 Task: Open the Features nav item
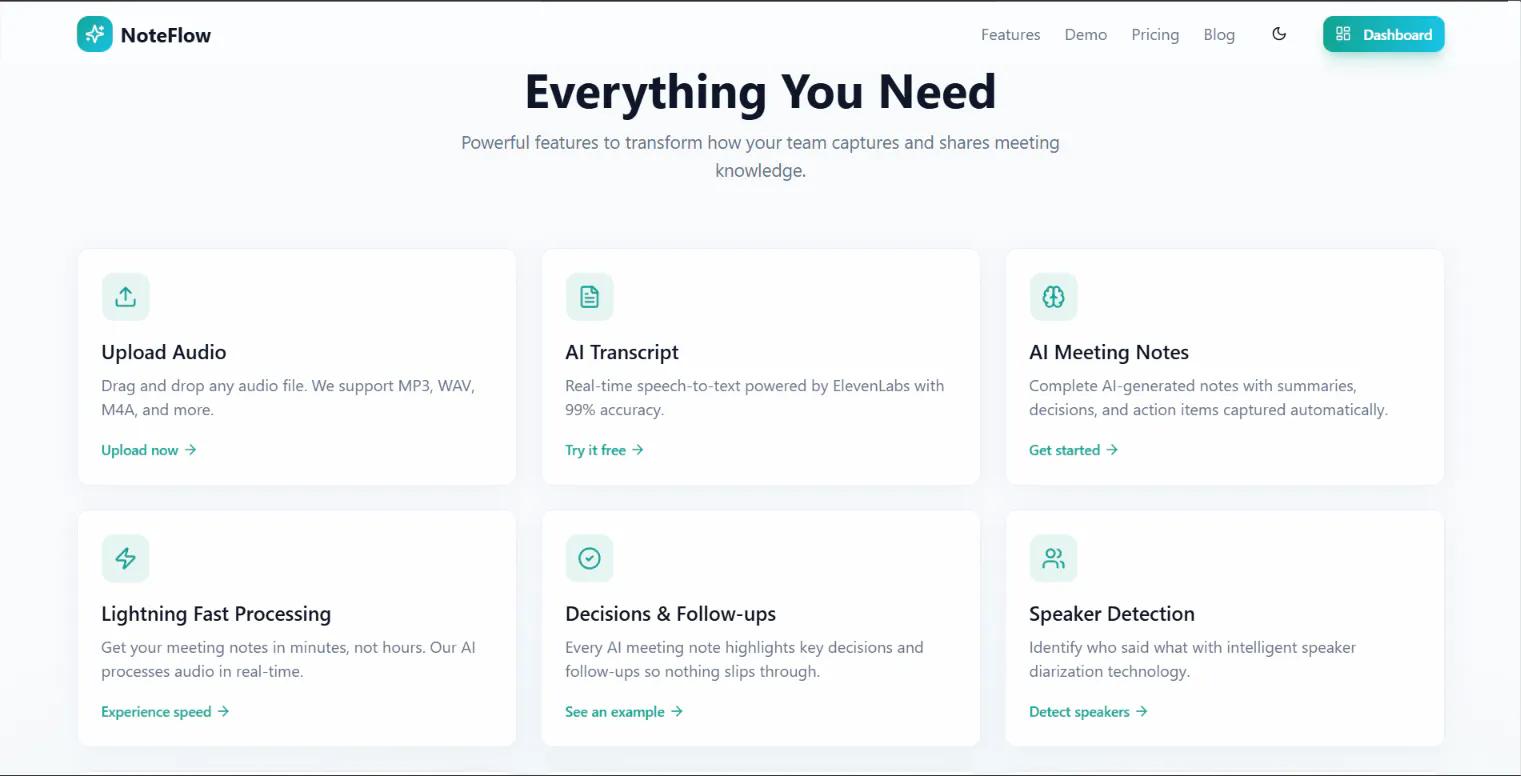(x=1010, y=35)
